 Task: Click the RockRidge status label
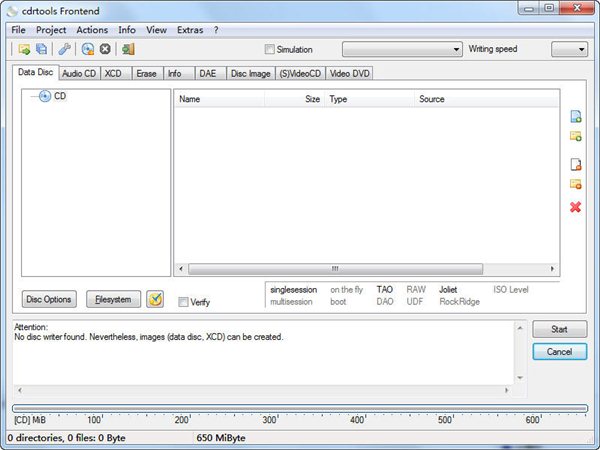coord(459,302)
